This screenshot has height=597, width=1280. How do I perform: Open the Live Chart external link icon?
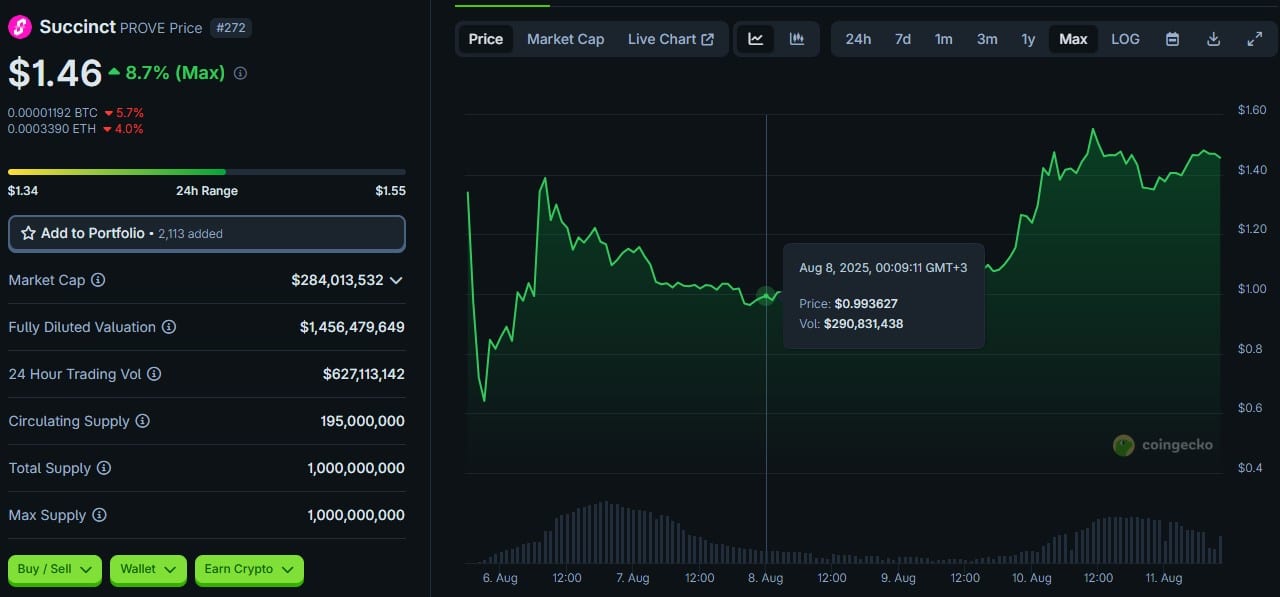coord(709,38)
